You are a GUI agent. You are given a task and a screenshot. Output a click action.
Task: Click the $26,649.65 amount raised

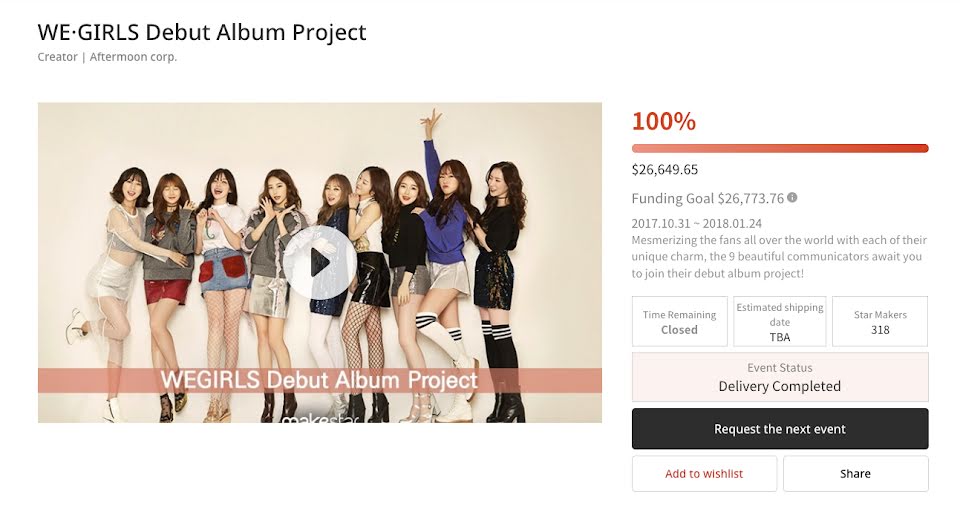(x=665, y=170)
